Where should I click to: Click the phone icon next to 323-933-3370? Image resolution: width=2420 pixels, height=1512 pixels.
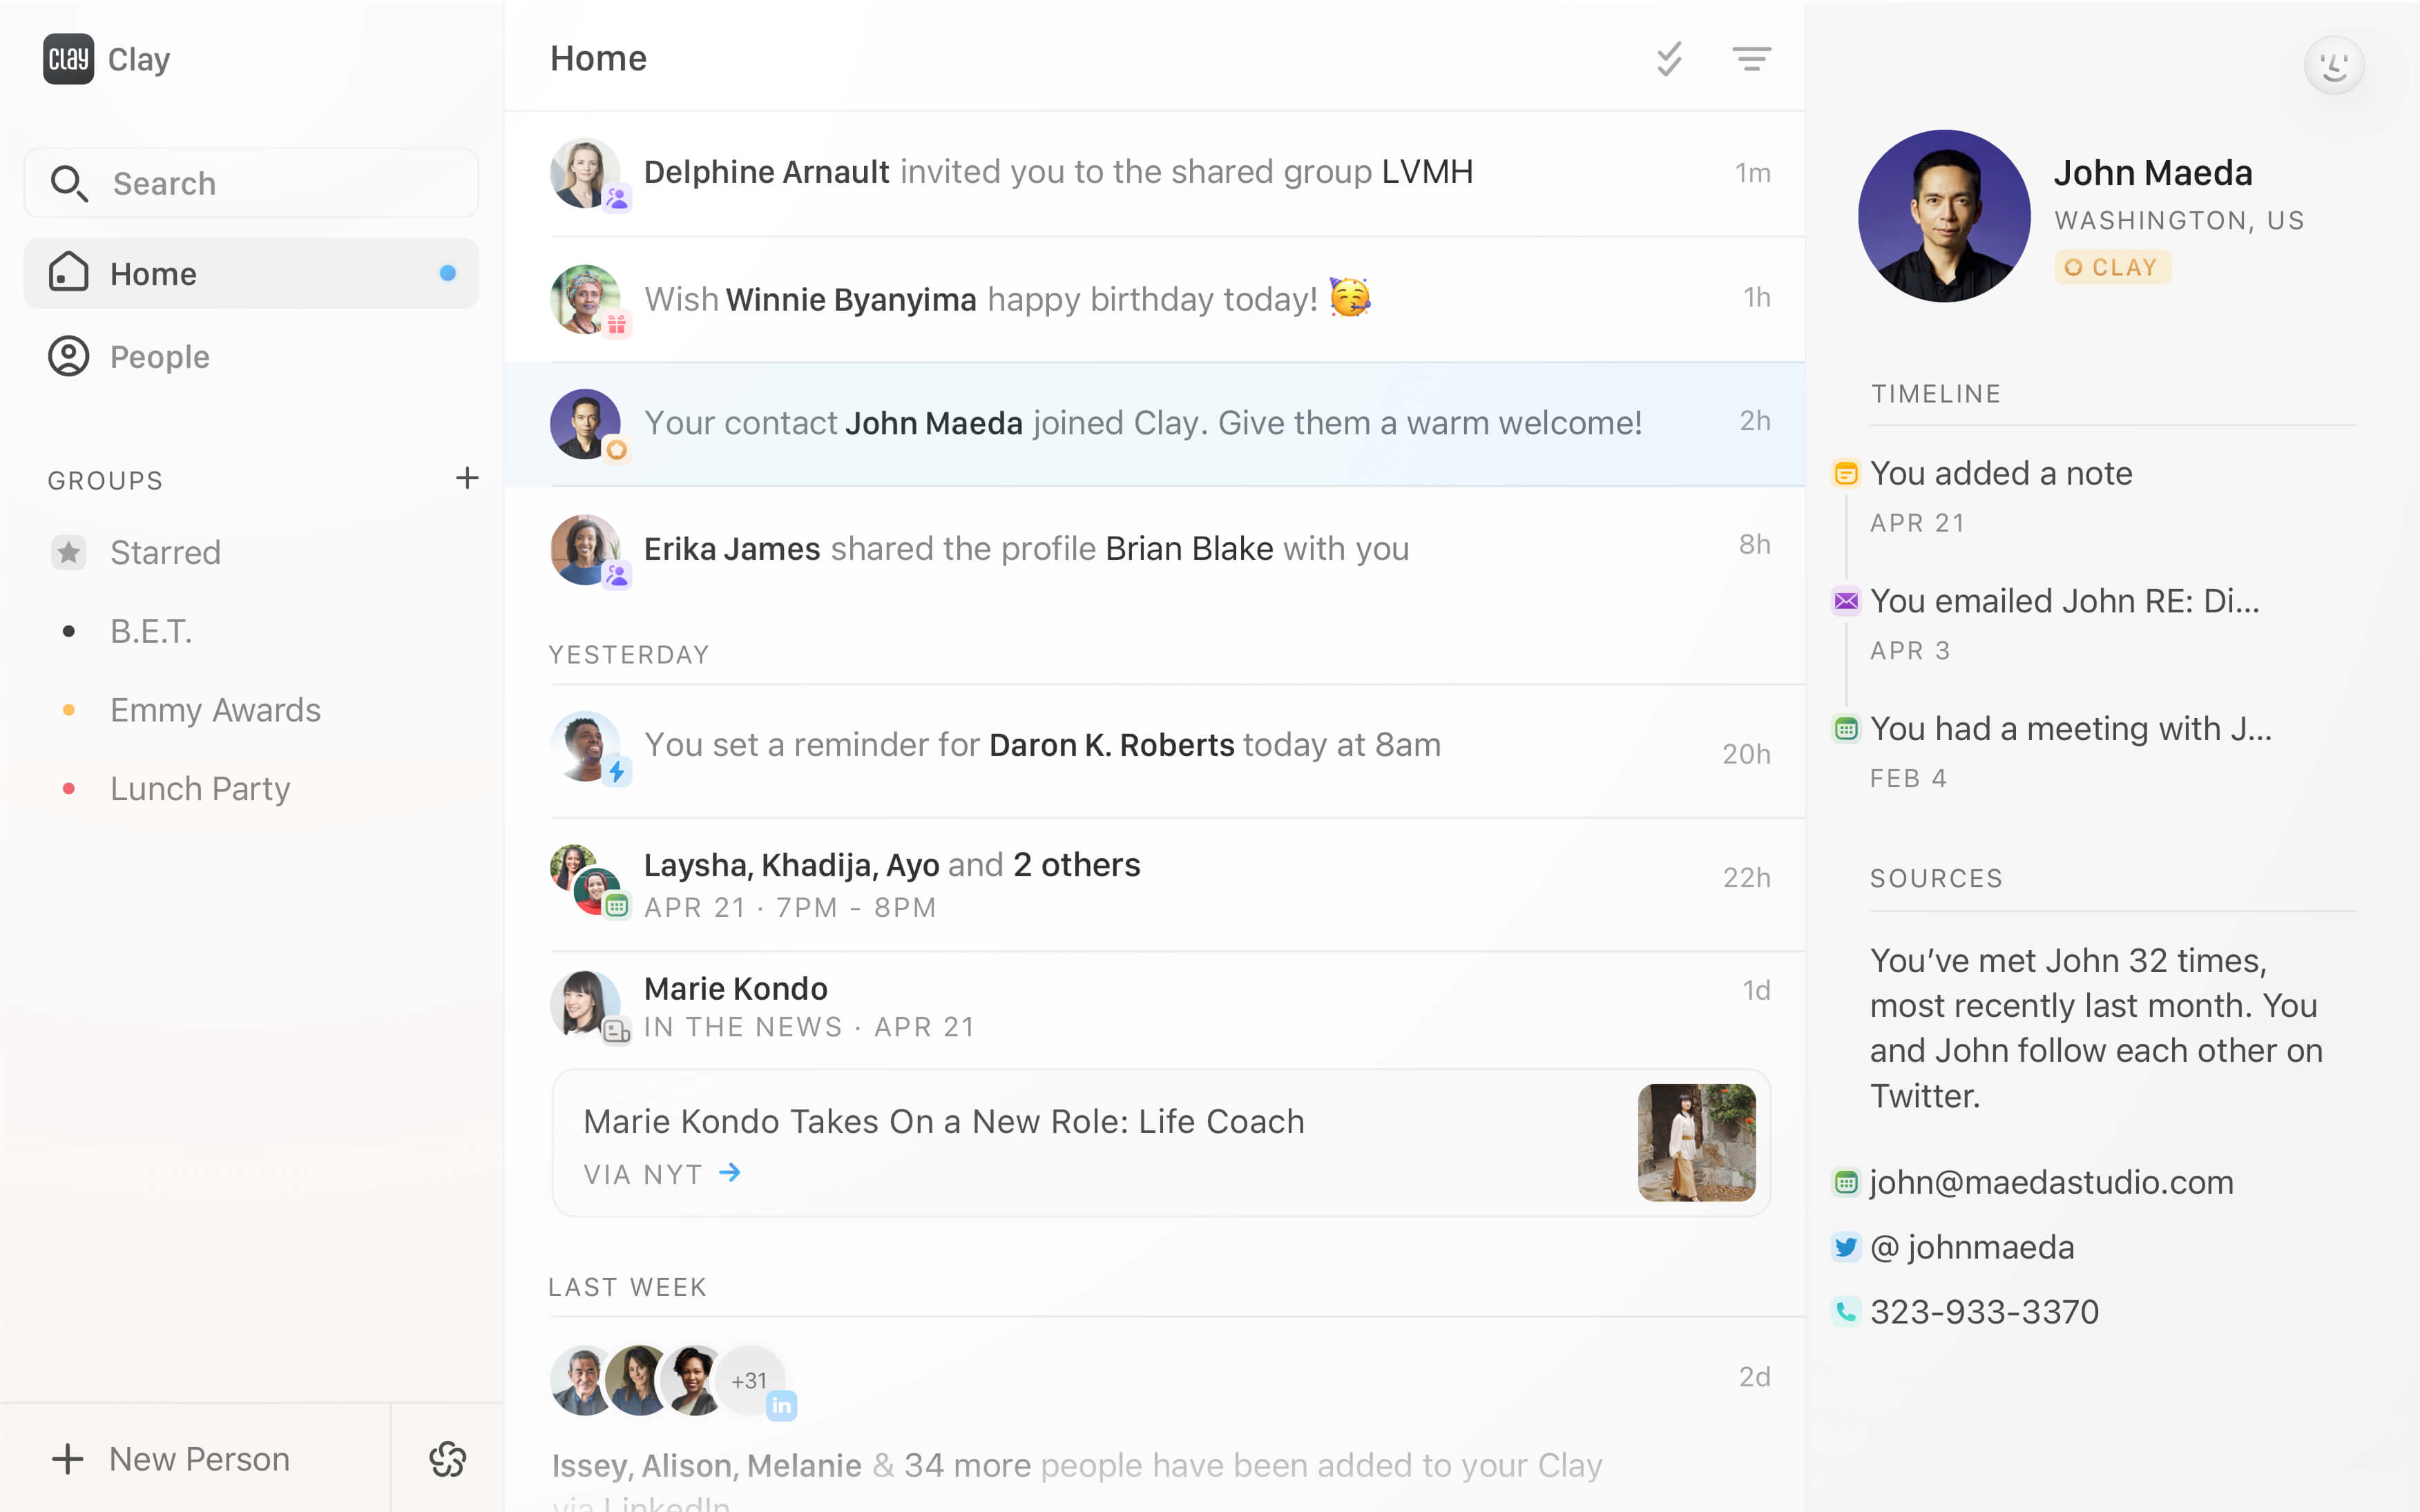coord(1846,1311)
